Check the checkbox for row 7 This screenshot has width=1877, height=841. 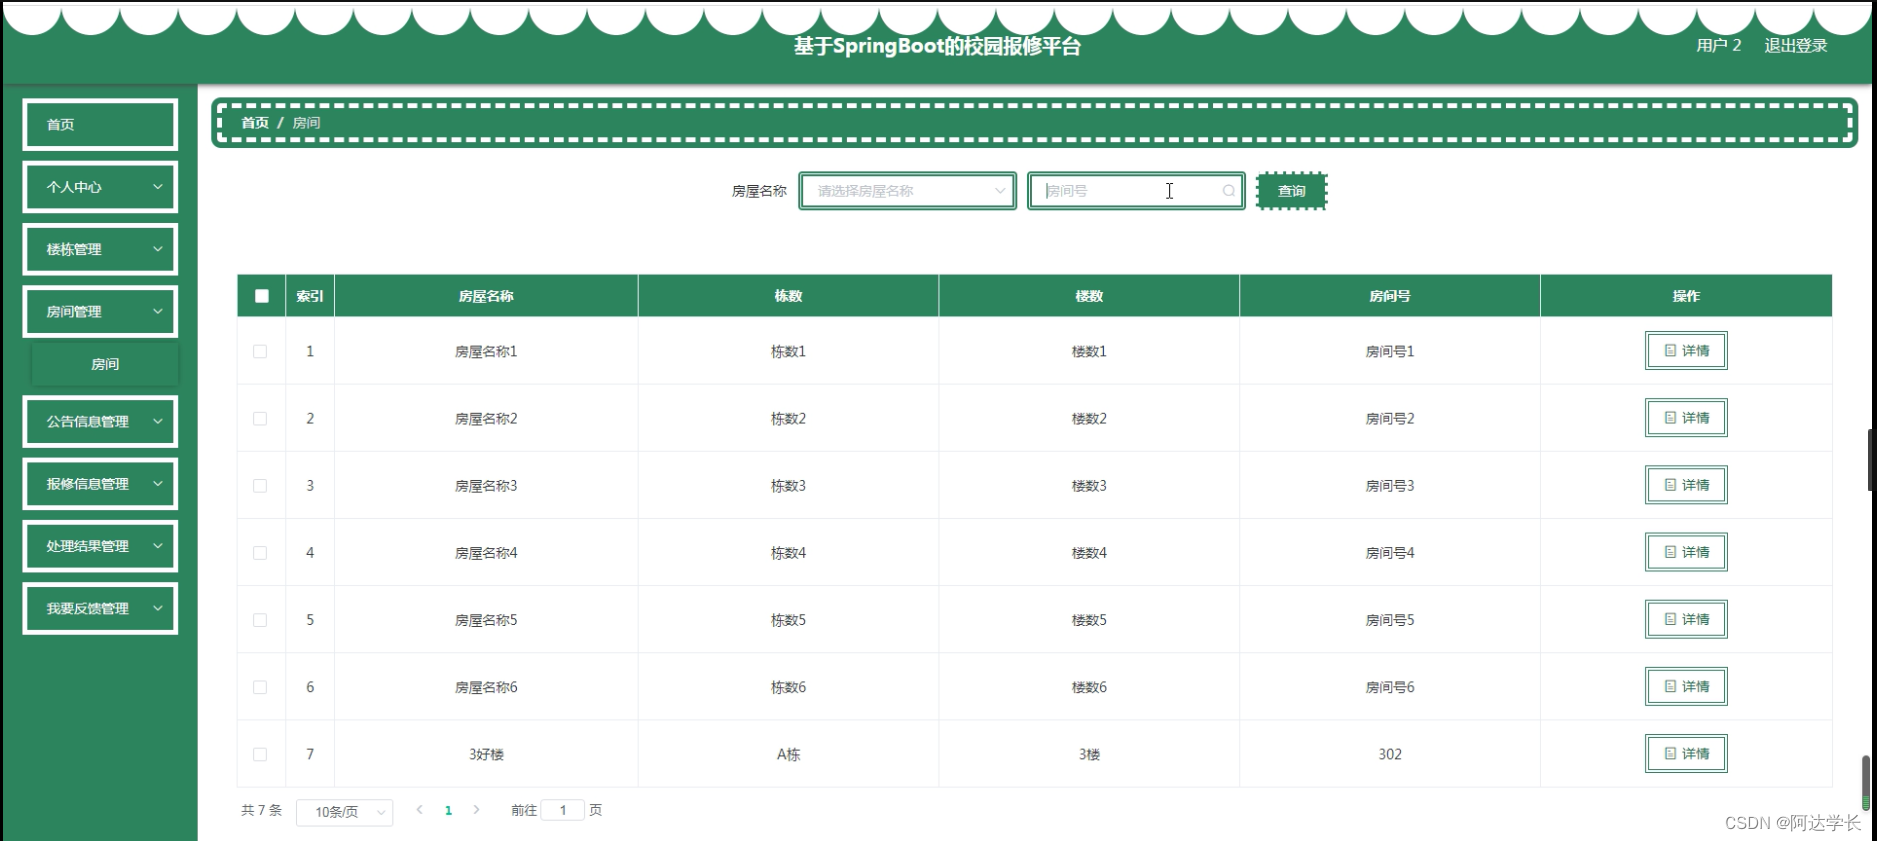260,754
